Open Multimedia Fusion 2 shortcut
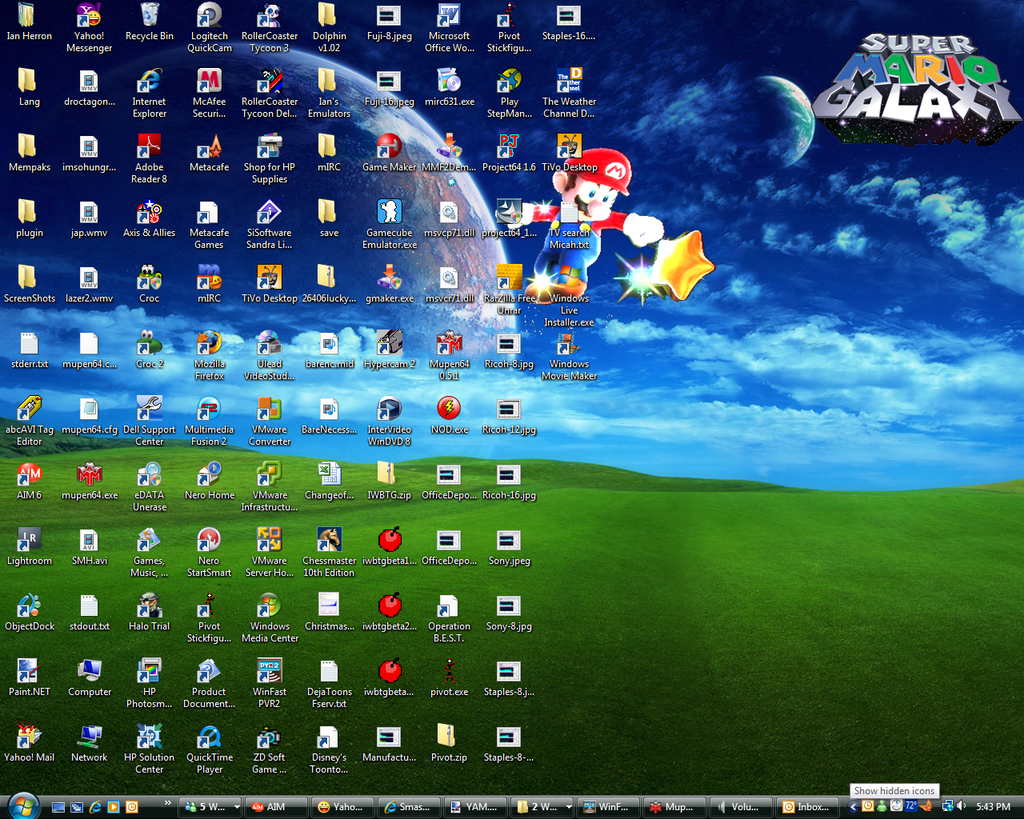This screenshot has height=819, width=1024. [209, 421]
